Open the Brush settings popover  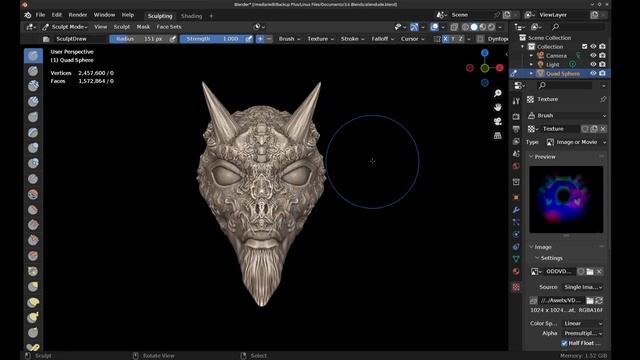[289, 39]
